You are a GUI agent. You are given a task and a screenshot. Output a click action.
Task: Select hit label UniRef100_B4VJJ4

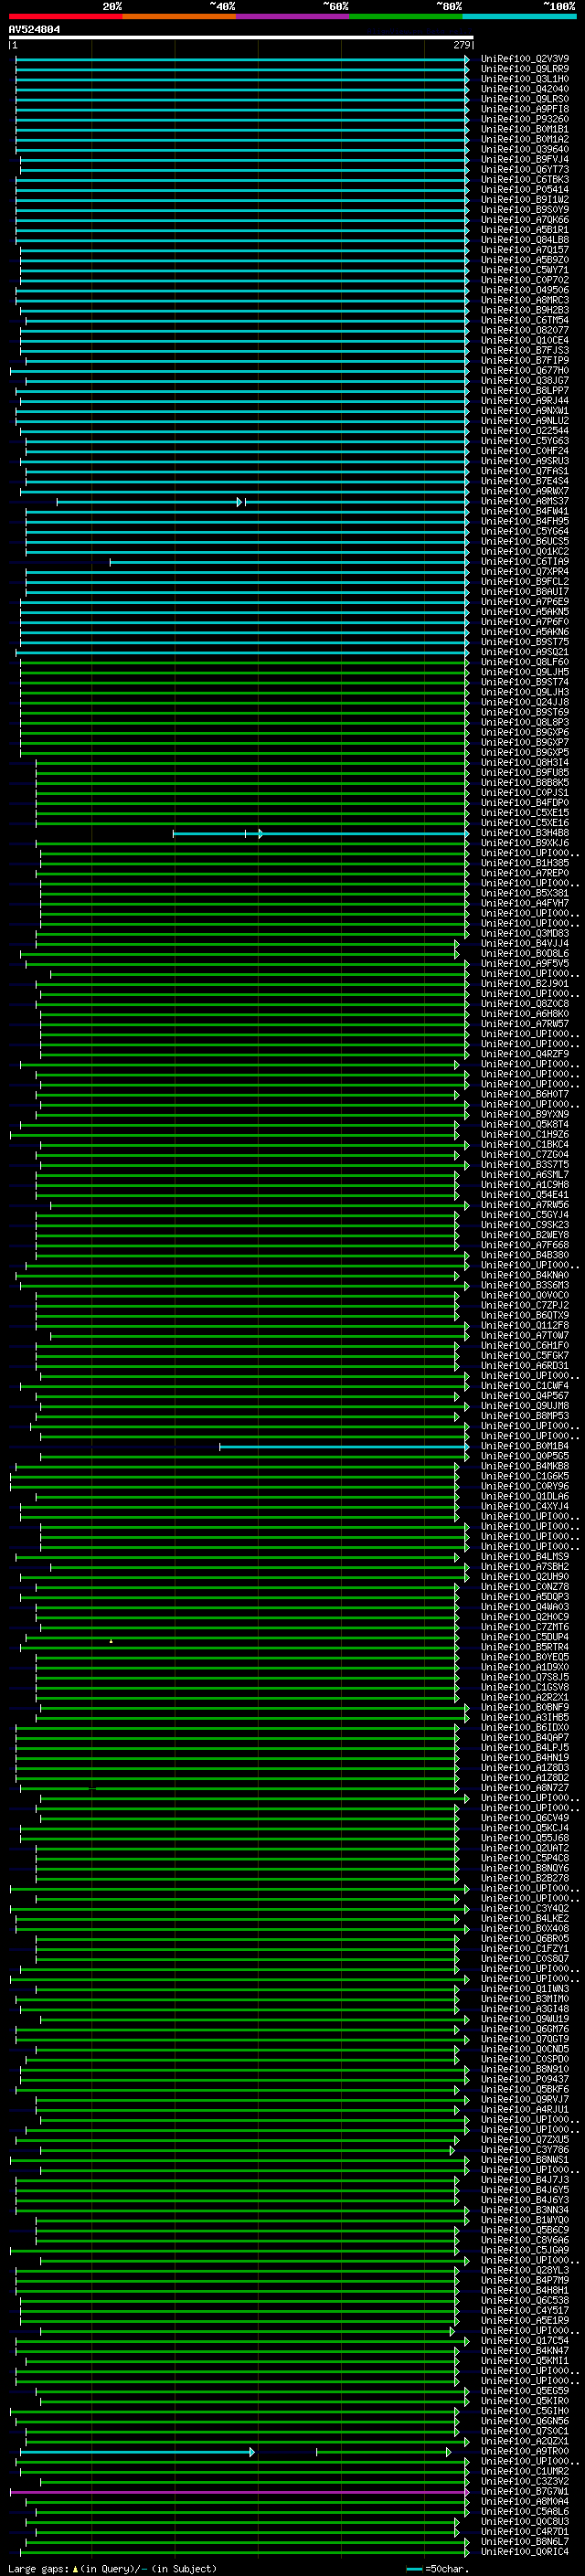[525, 944]
